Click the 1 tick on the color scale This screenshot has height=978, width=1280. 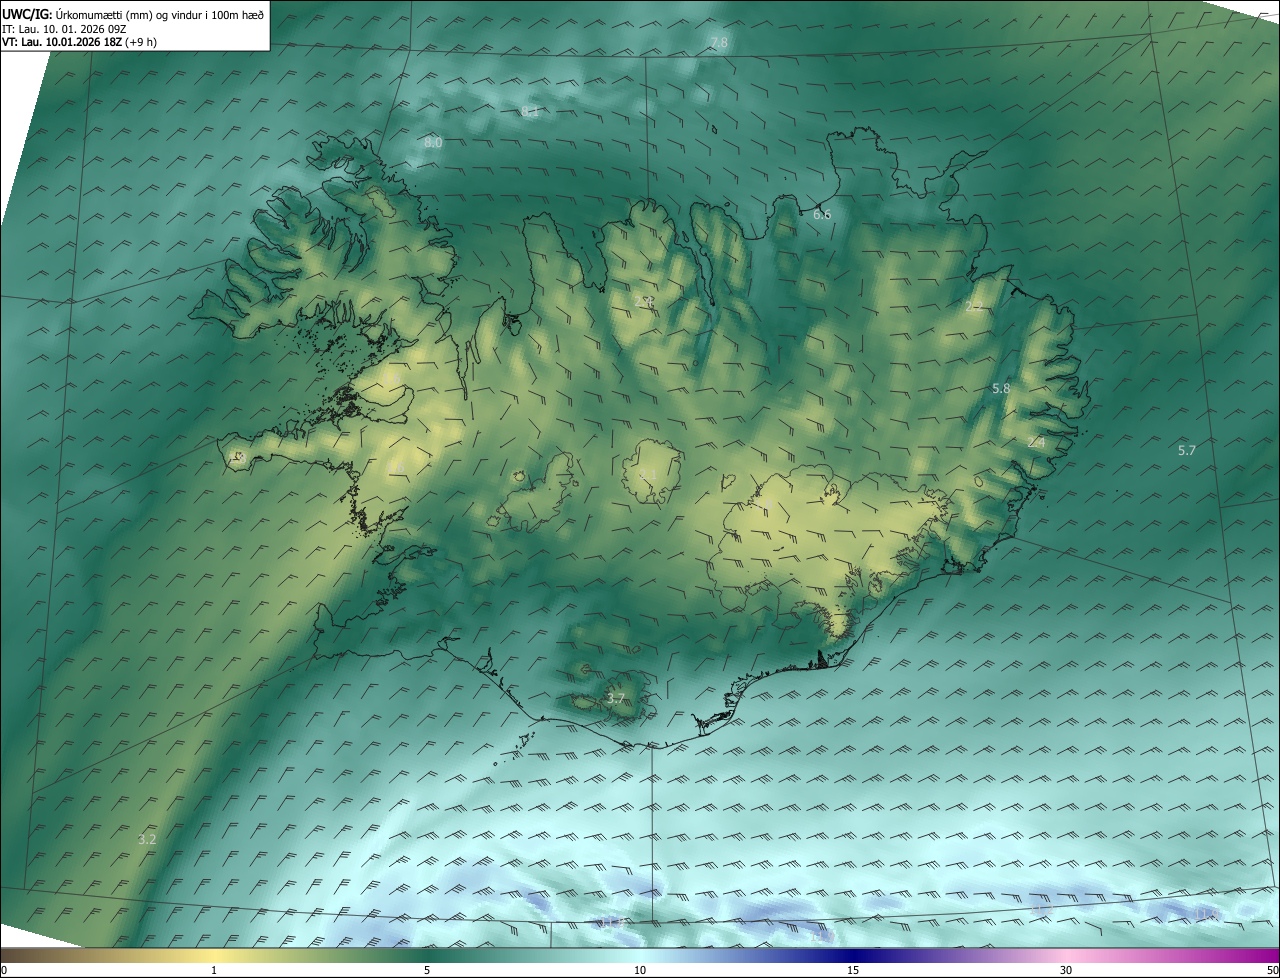click(x=214, y=970)
